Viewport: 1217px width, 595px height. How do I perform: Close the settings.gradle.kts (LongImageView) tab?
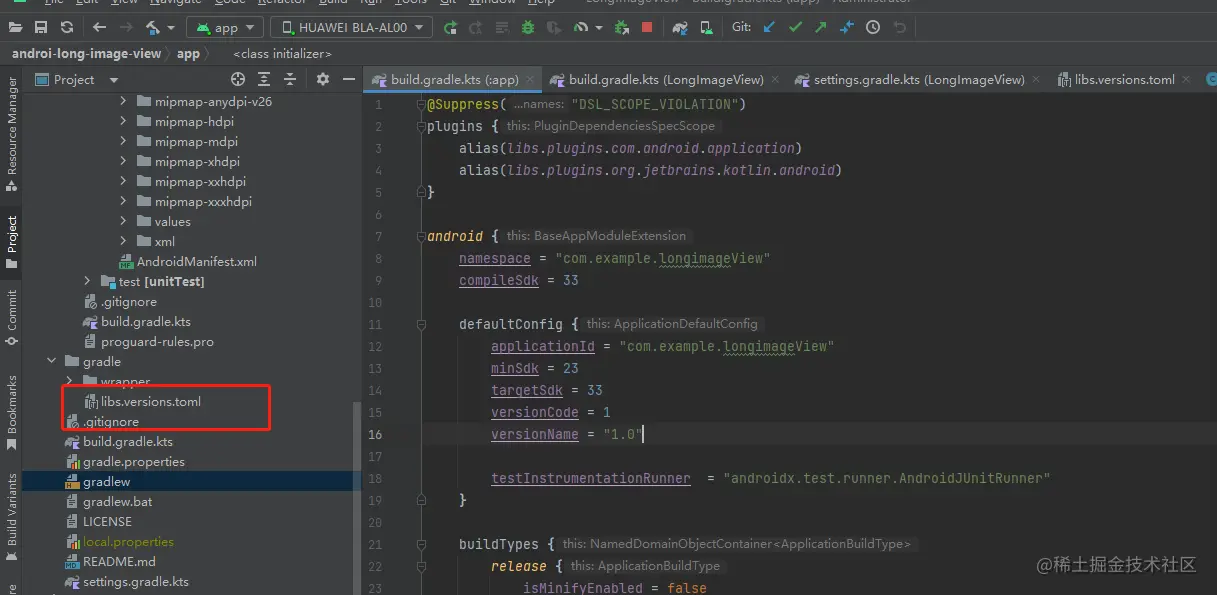coord(1037,79)
